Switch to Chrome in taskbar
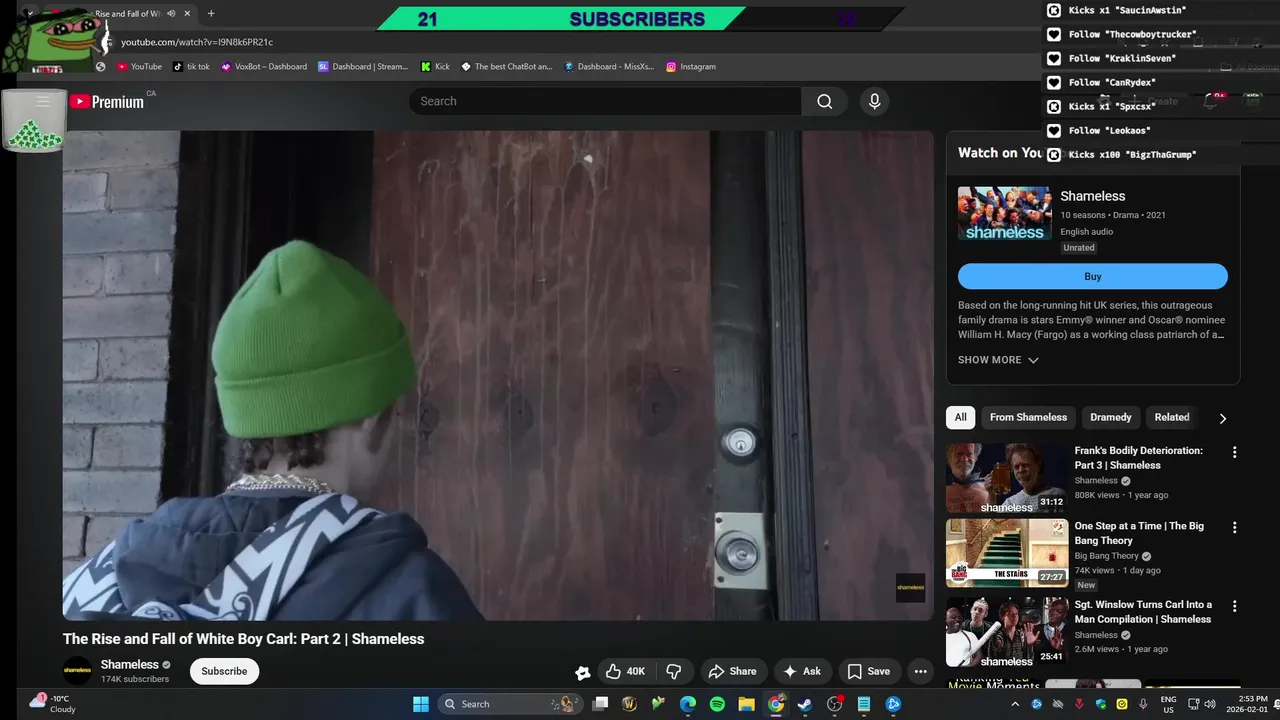The width and height of the screenshot is (1280, 720). point(776,704)
